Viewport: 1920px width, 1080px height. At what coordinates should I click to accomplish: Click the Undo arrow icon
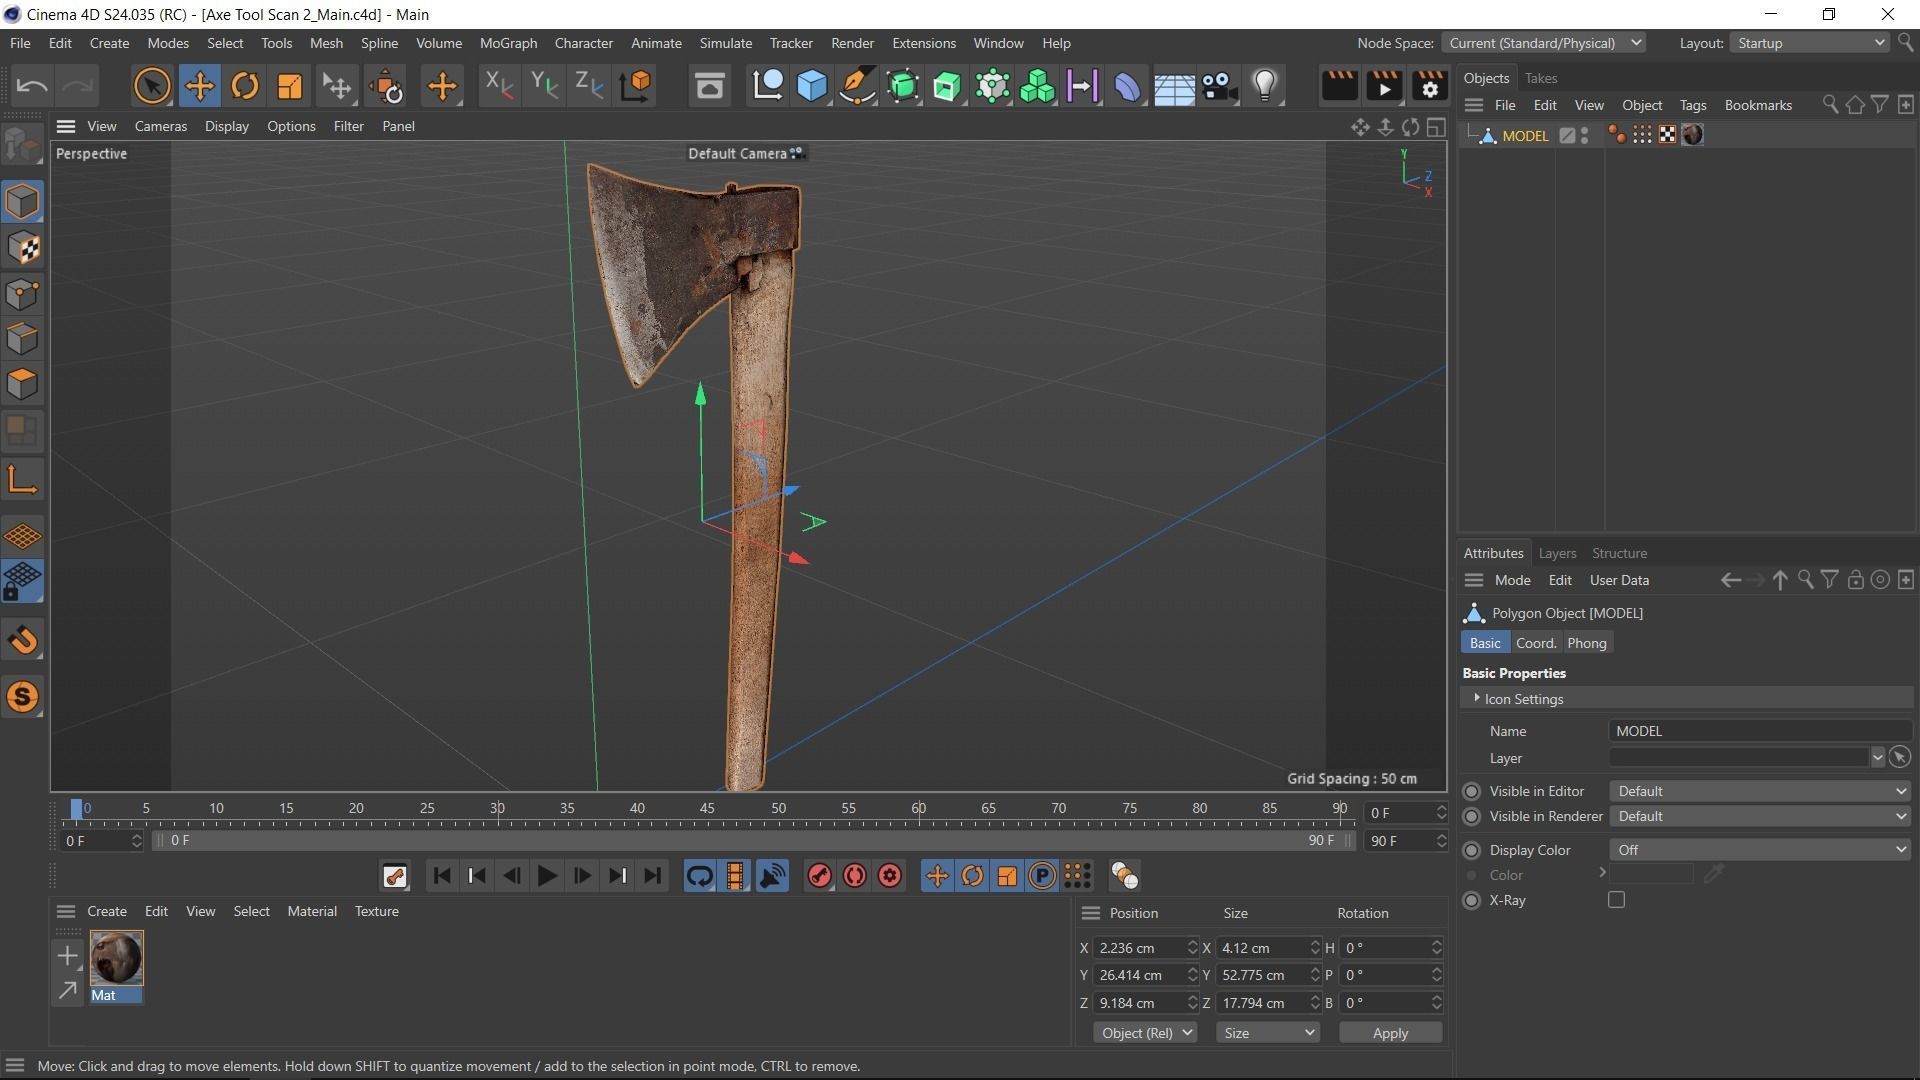click(x=32, y=86)
